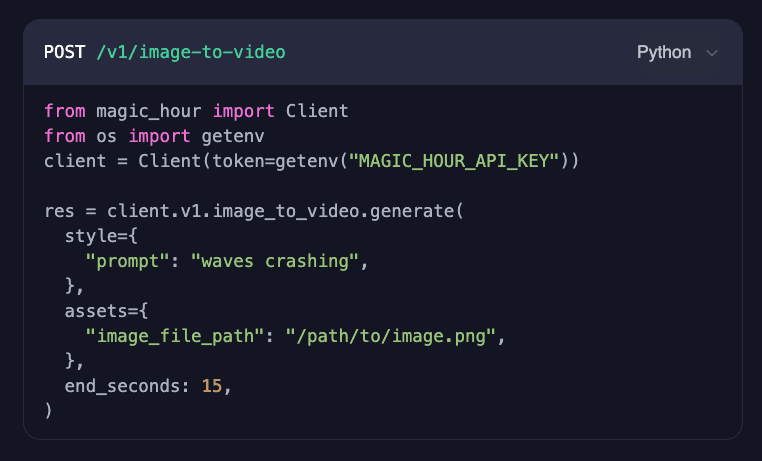The height and width of the screenshot is (461, 762).
Task: Click the "prompt" key in the code
Action: 128,261
